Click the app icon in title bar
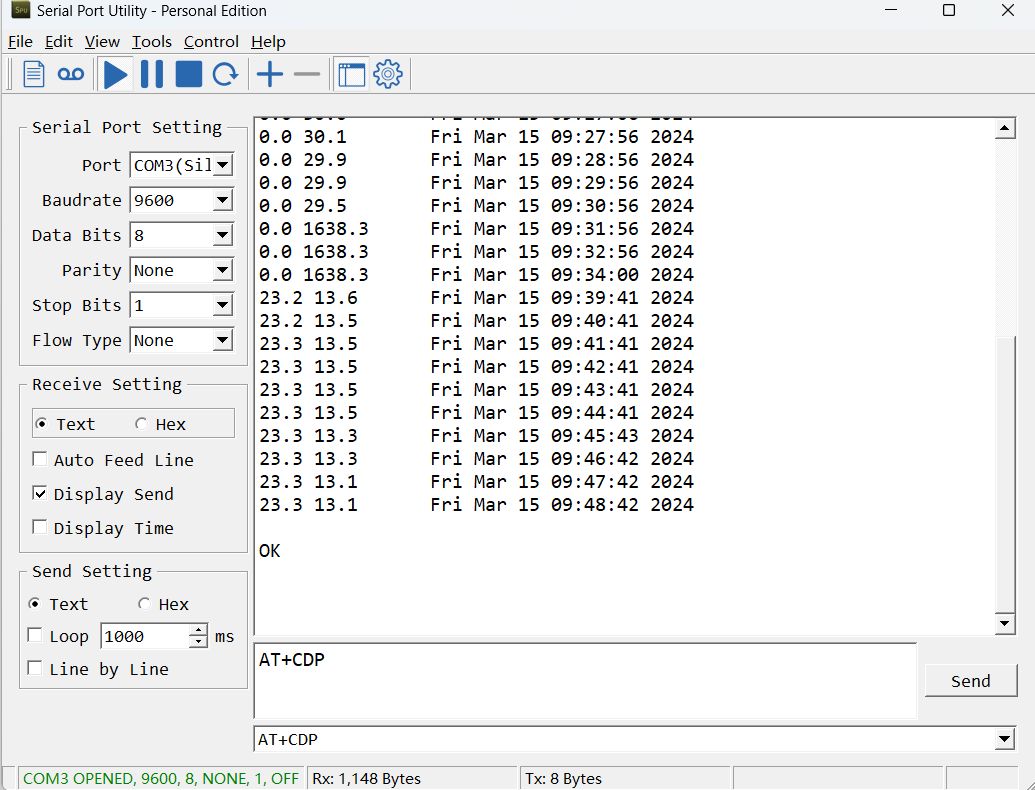Image resolution: width=1035 pixels, height=790 pixels. [x=21, y=10]
